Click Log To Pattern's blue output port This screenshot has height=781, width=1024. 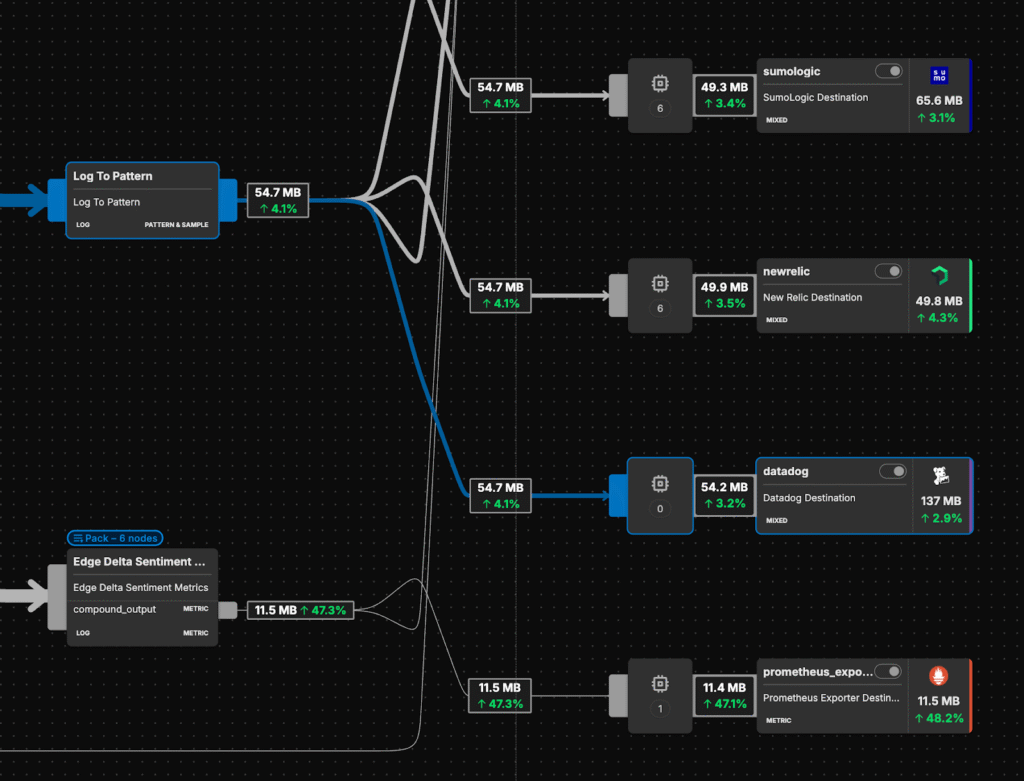pos(227,200)
